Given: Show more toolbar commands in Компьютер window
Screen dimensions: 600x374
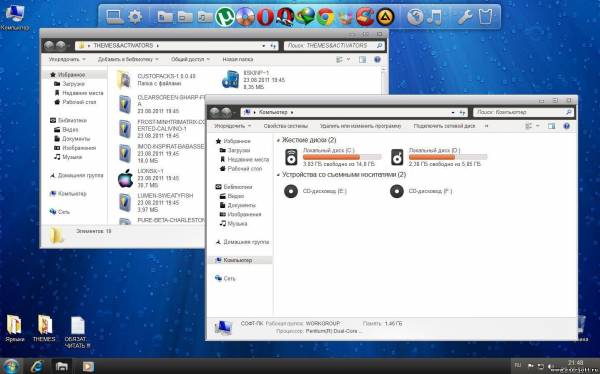Looking at the screenshot, I should click(486, 126).
